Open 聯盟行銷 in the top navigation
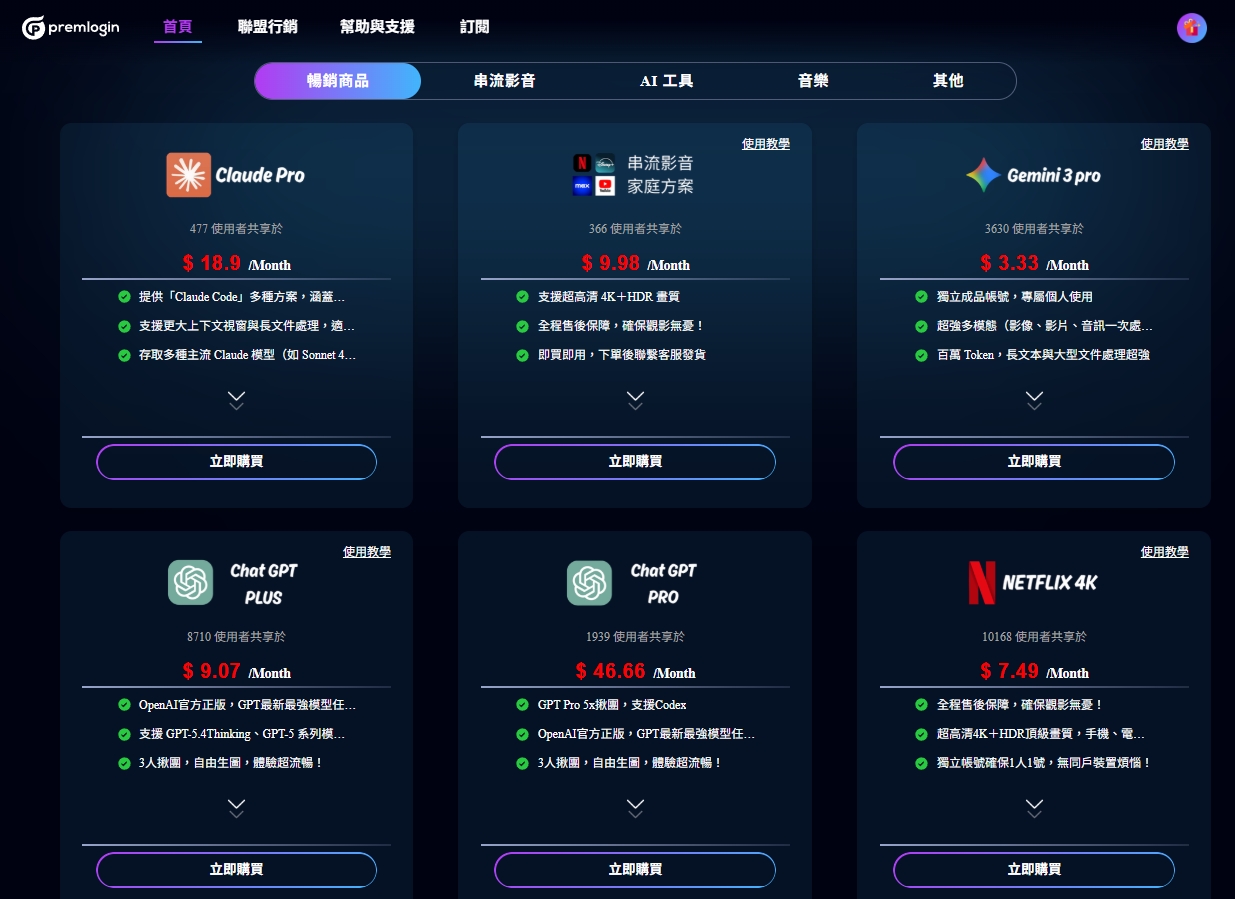The height and width of the screenshot is (899, 1235). coord(267,27)
